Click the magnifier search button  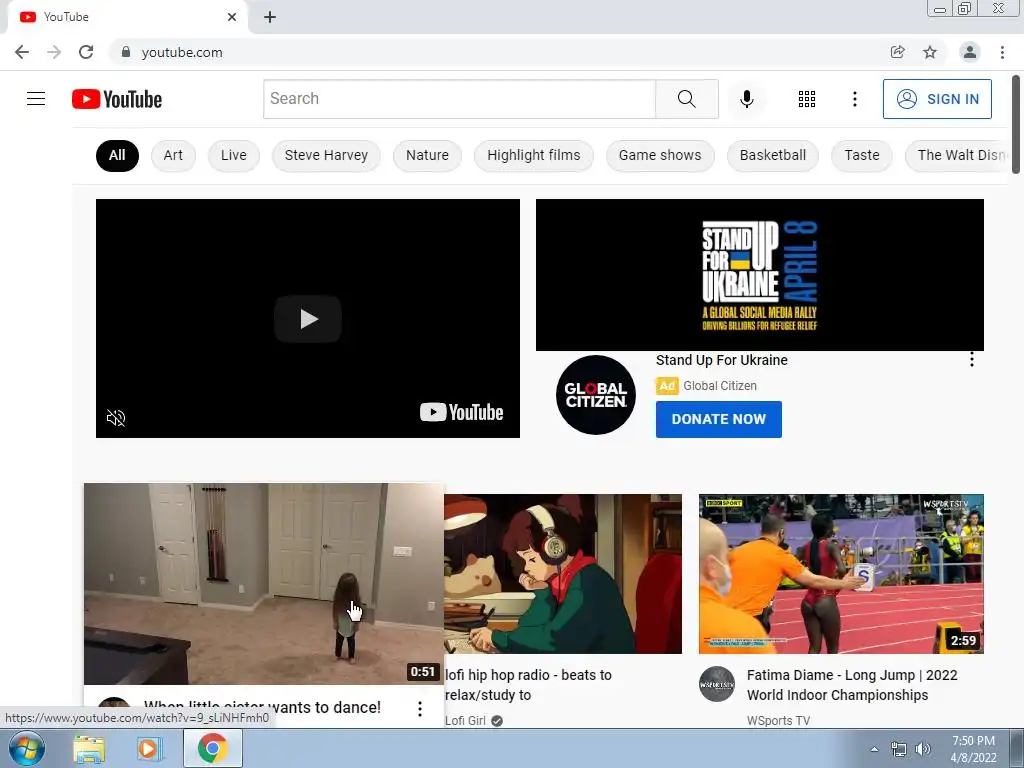[686, 99]
